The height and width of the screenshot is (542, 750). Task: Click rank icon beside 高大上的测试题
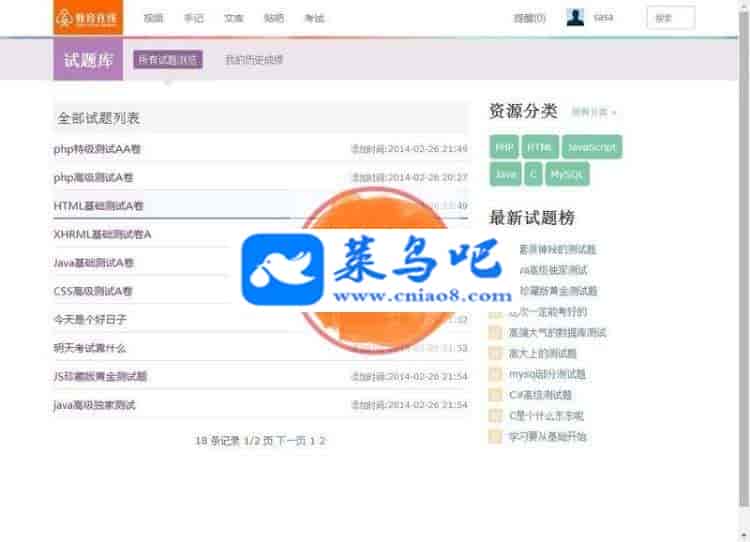point(495,354)
